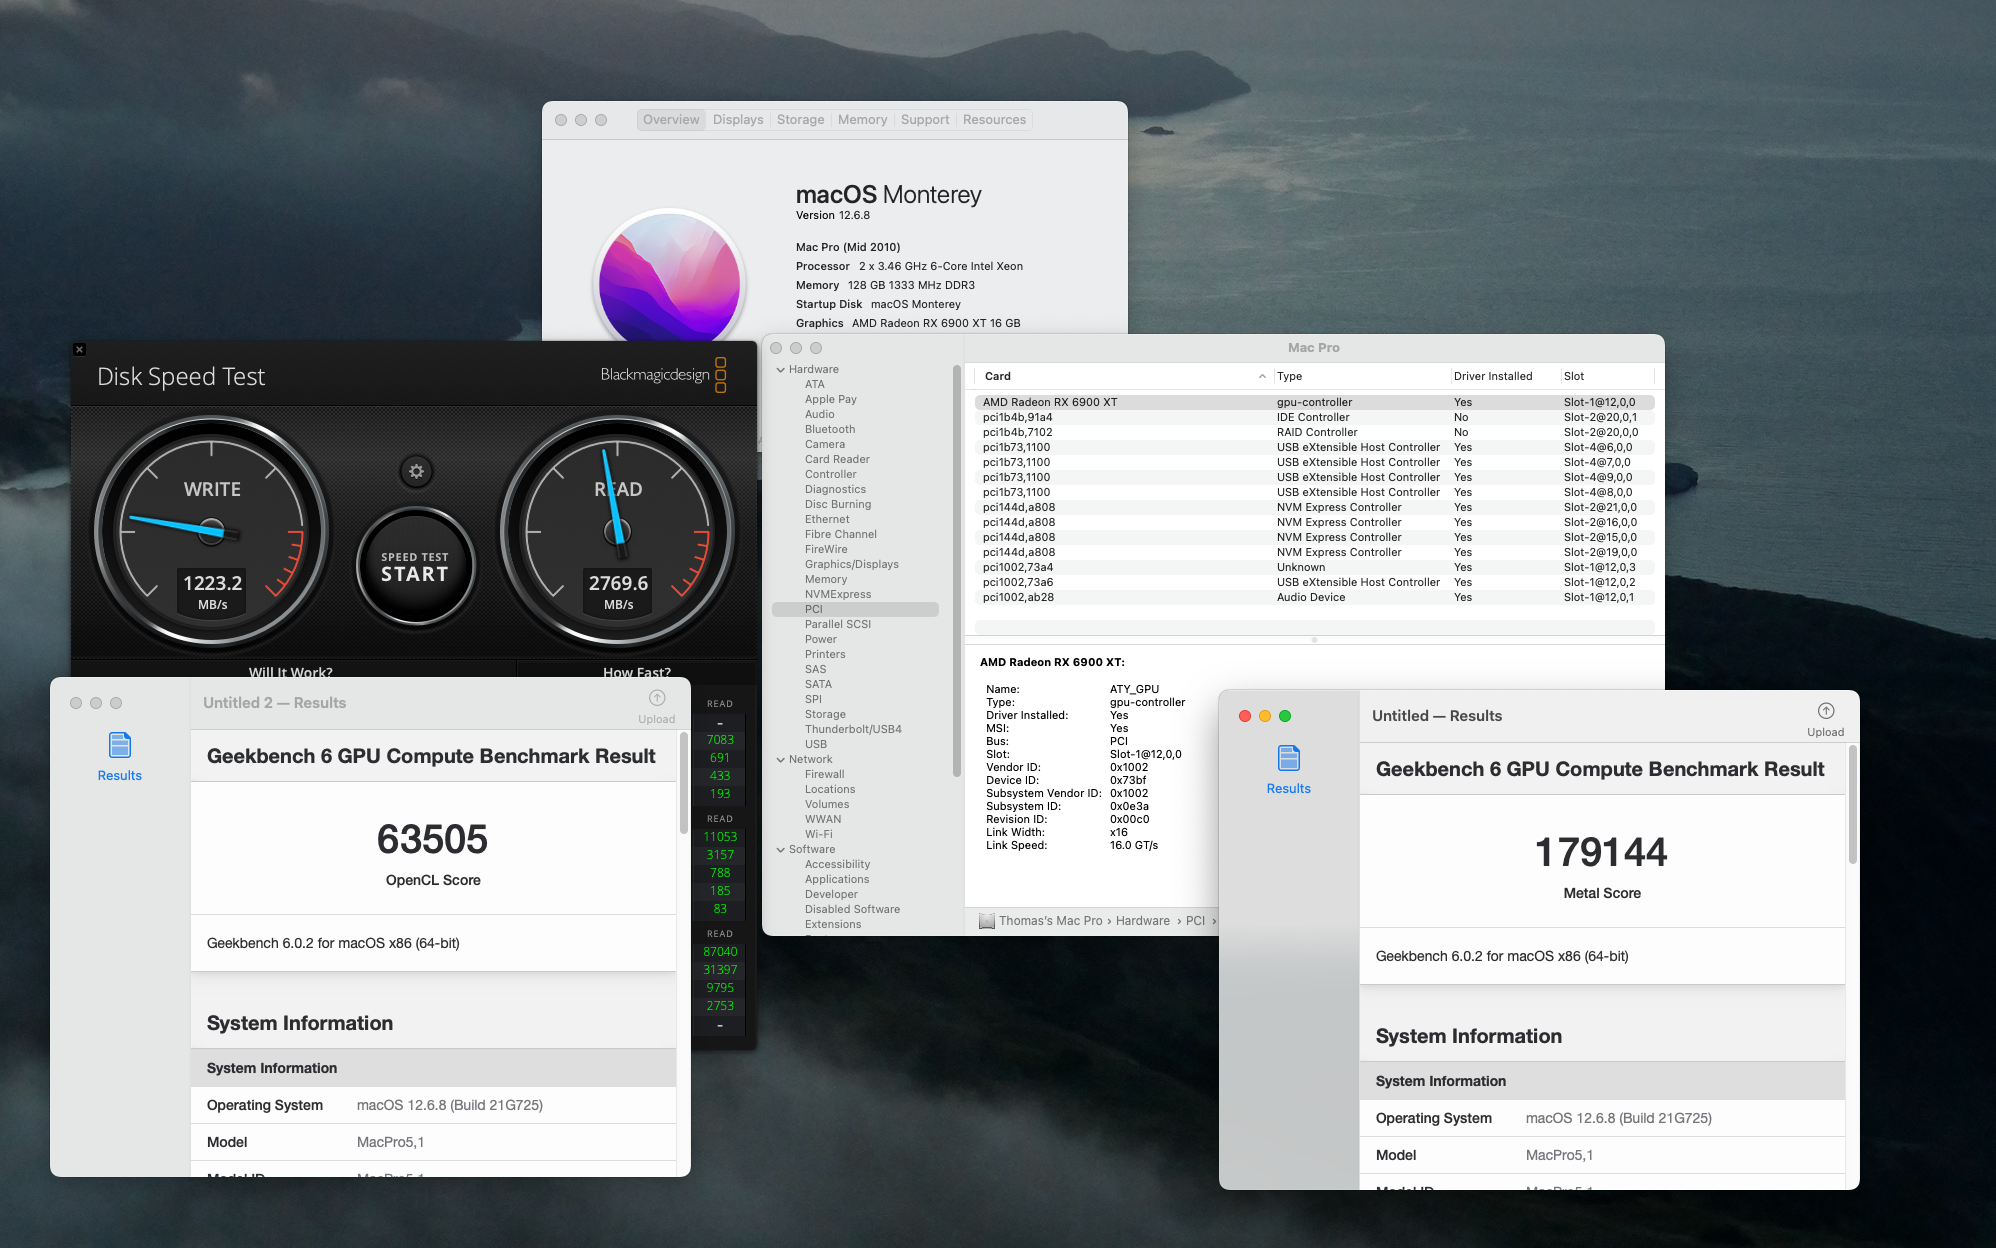This screenshot has width=1996, height=1248.
Task: Switch to the Storage tab
Action: point(800,120)
